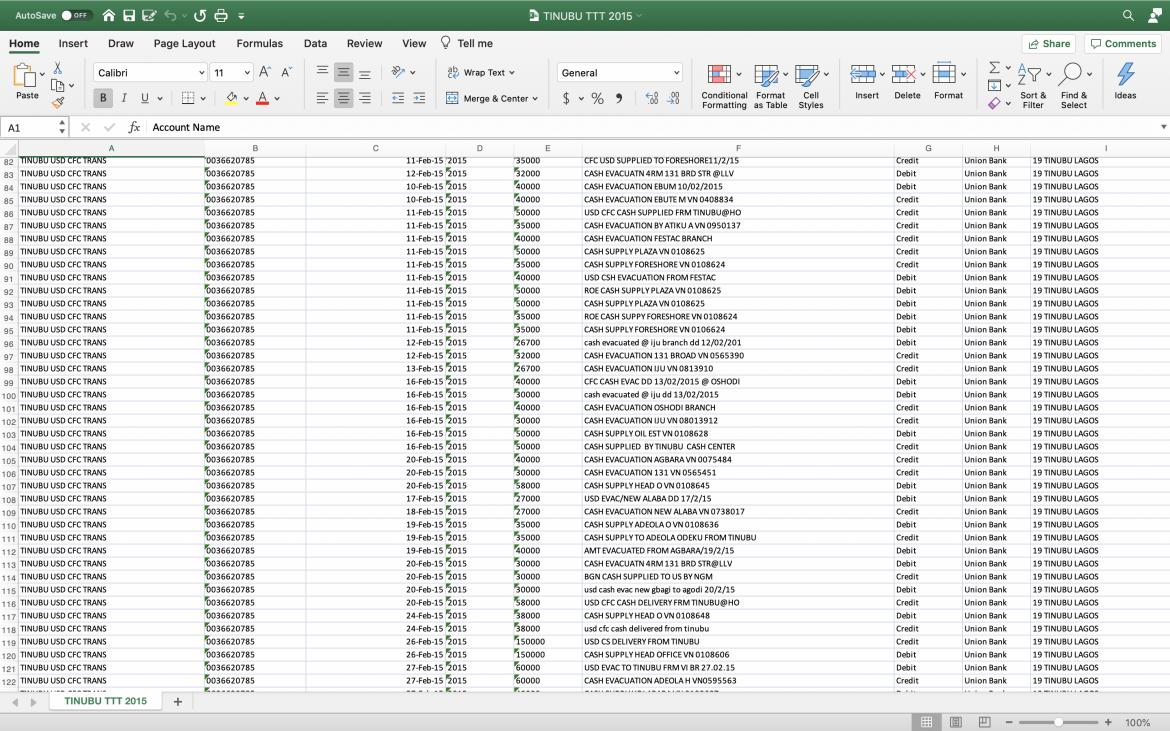Toggle Bold formatting
The height and width of the screenshot is (731, 1170).
click(103, 98)
